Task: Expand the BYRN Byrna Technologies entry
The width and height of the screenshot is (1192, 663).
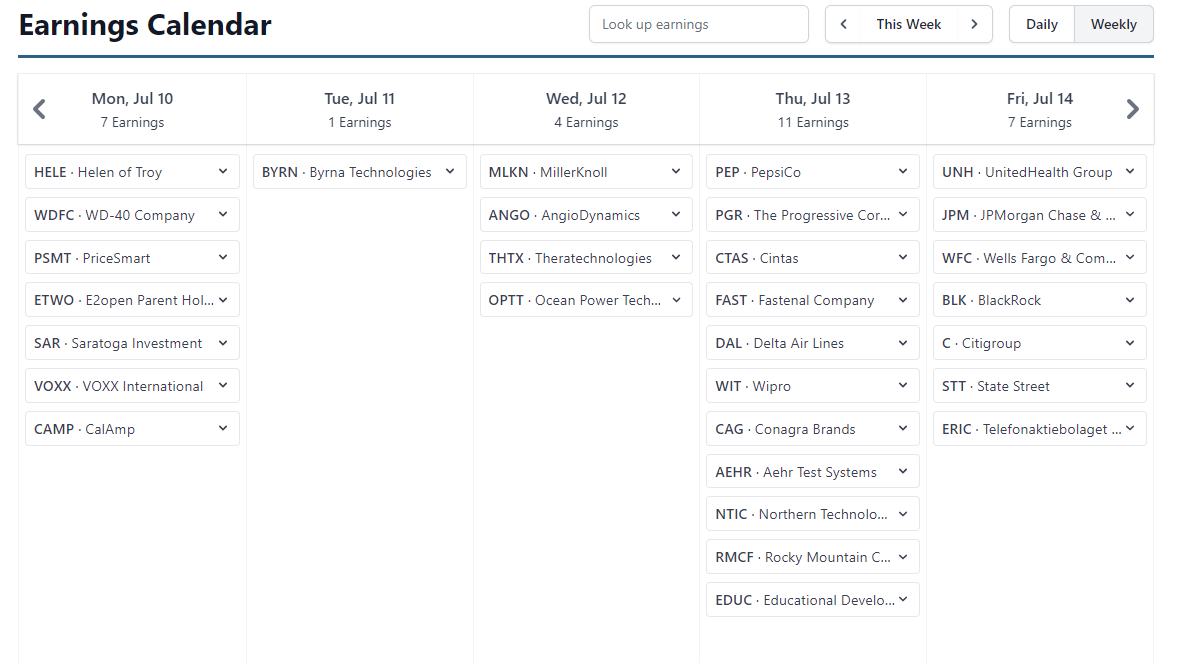Action: pos(360,172)
